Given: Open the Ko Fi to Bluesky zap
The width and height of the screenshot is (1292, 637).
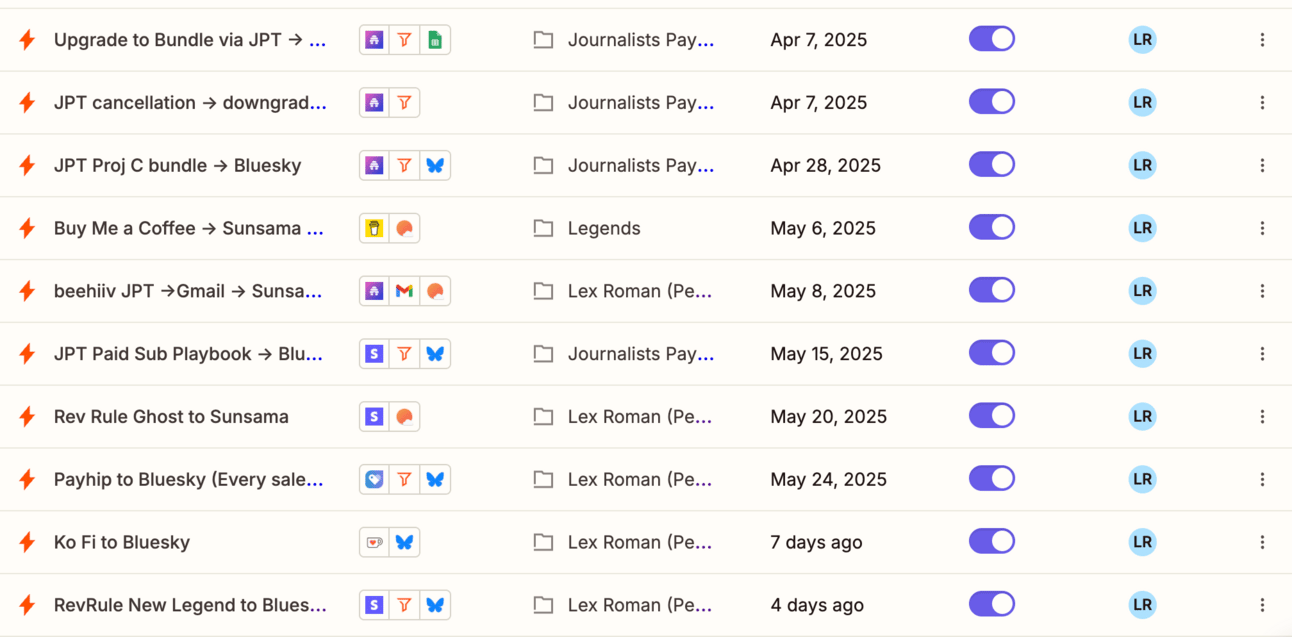Looking at the screenshot, I should click(x=122, y=543).
